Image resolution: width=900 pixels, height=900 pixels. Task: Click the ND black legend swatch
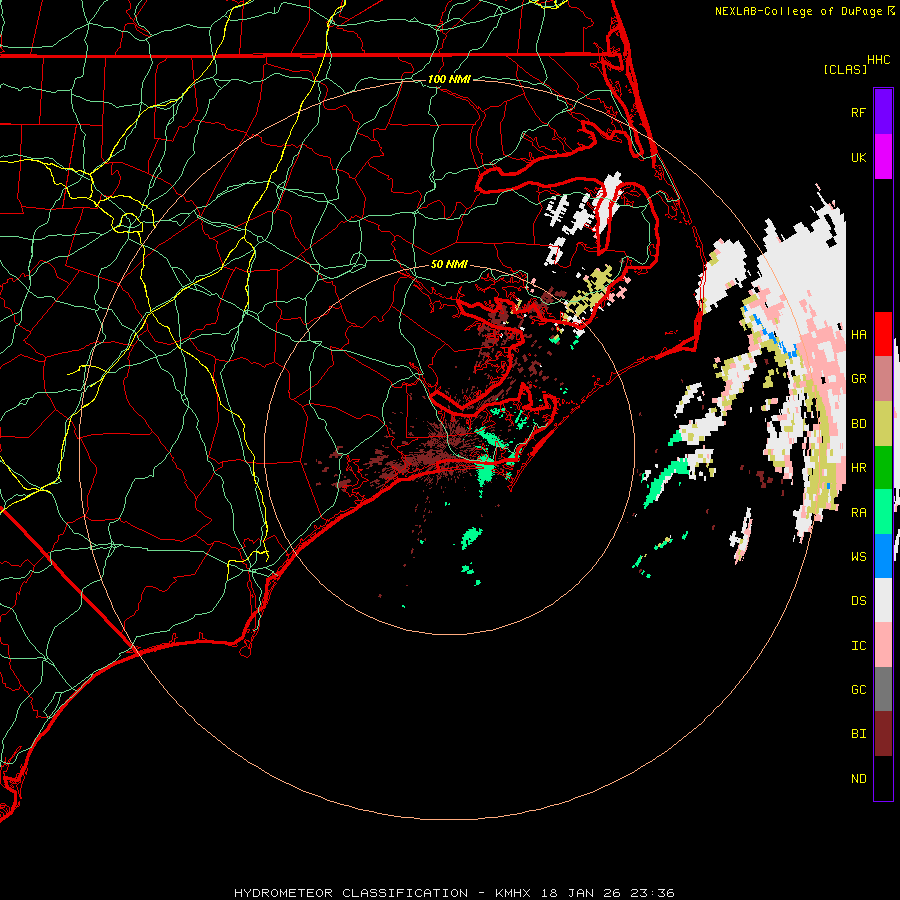click(x=883, y=778)
